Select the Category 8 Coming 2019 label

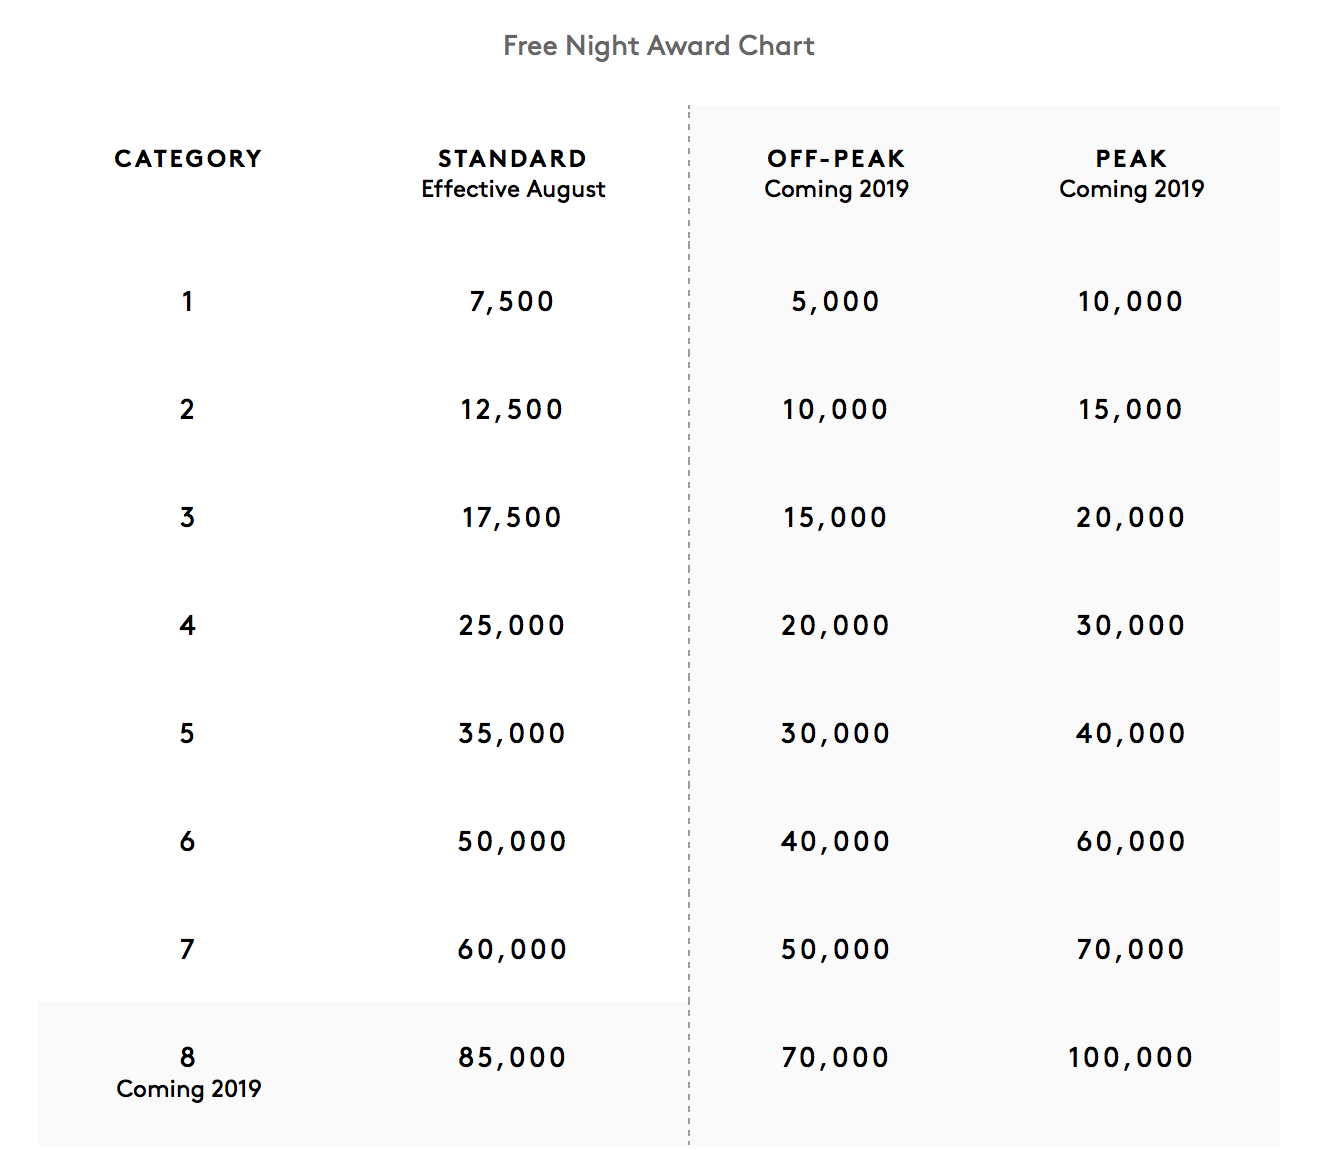[189, 1089]
